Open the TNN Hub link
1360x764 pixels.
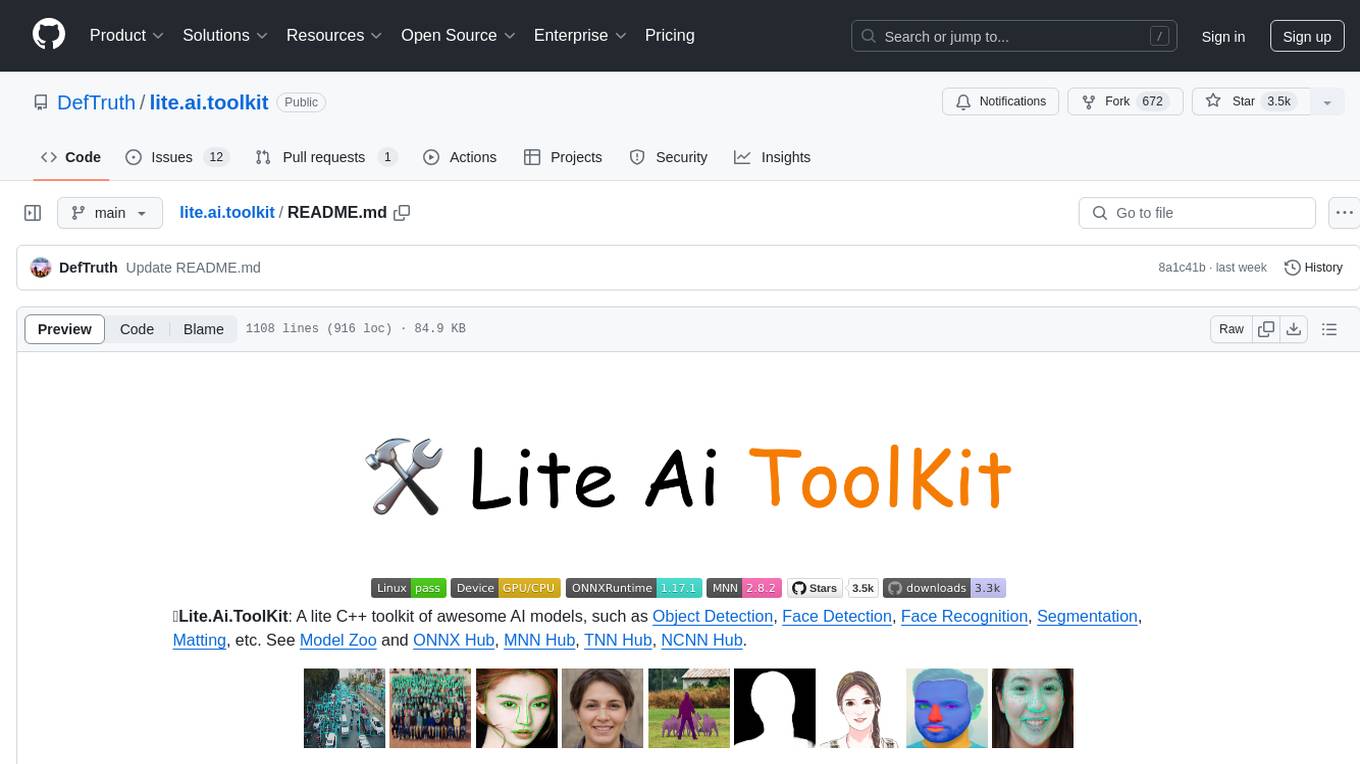click(618, 640)
